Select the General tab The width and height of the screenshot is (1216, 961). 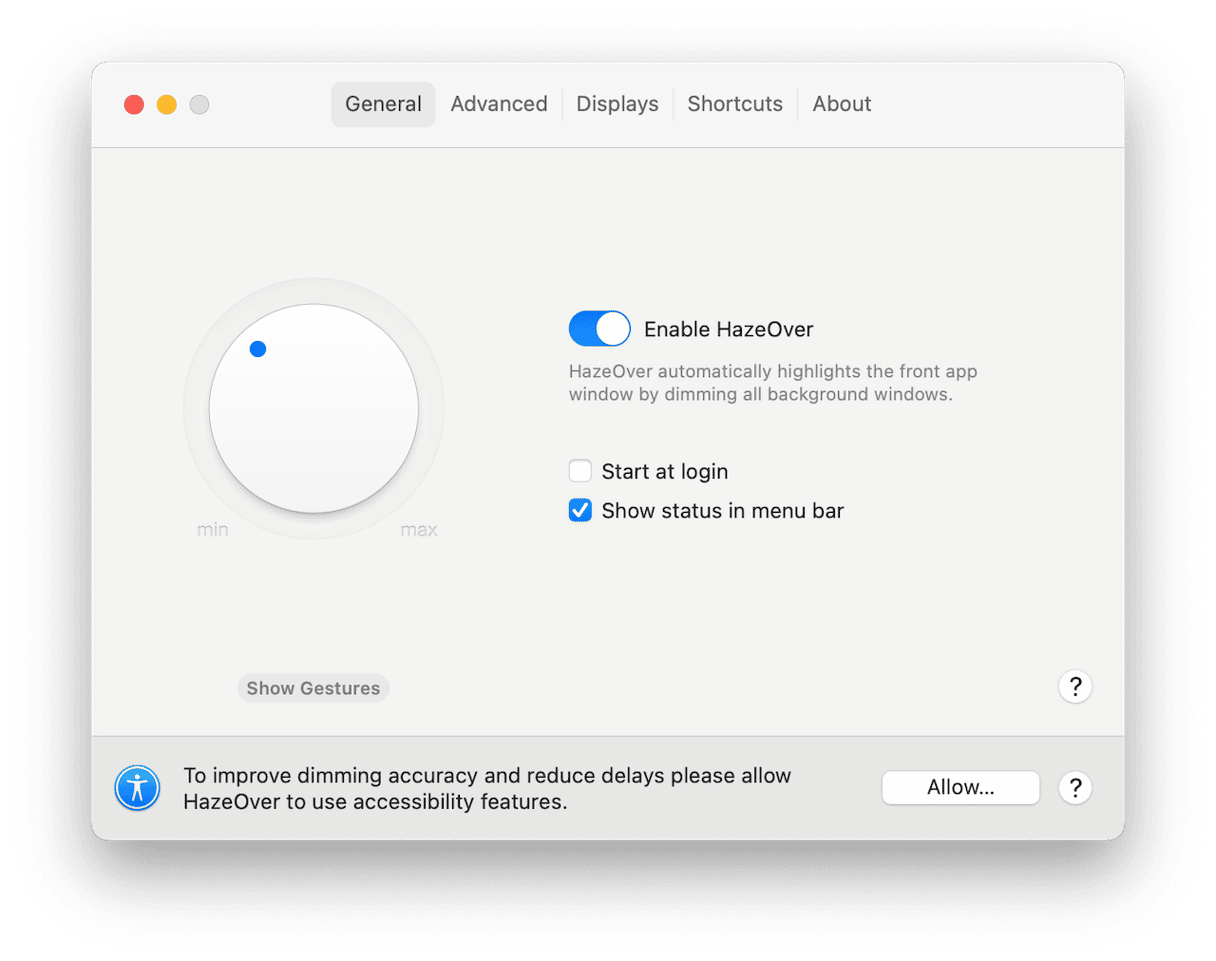(383, 104)
